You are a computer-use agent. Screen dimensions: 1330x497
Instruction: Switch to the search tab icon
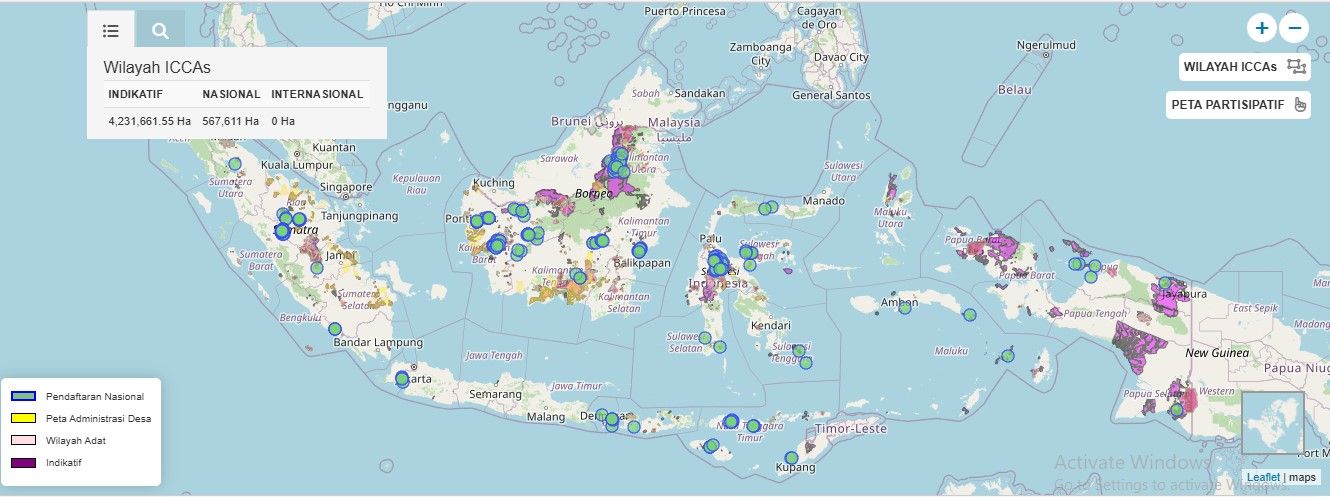(x=160, y=30)
